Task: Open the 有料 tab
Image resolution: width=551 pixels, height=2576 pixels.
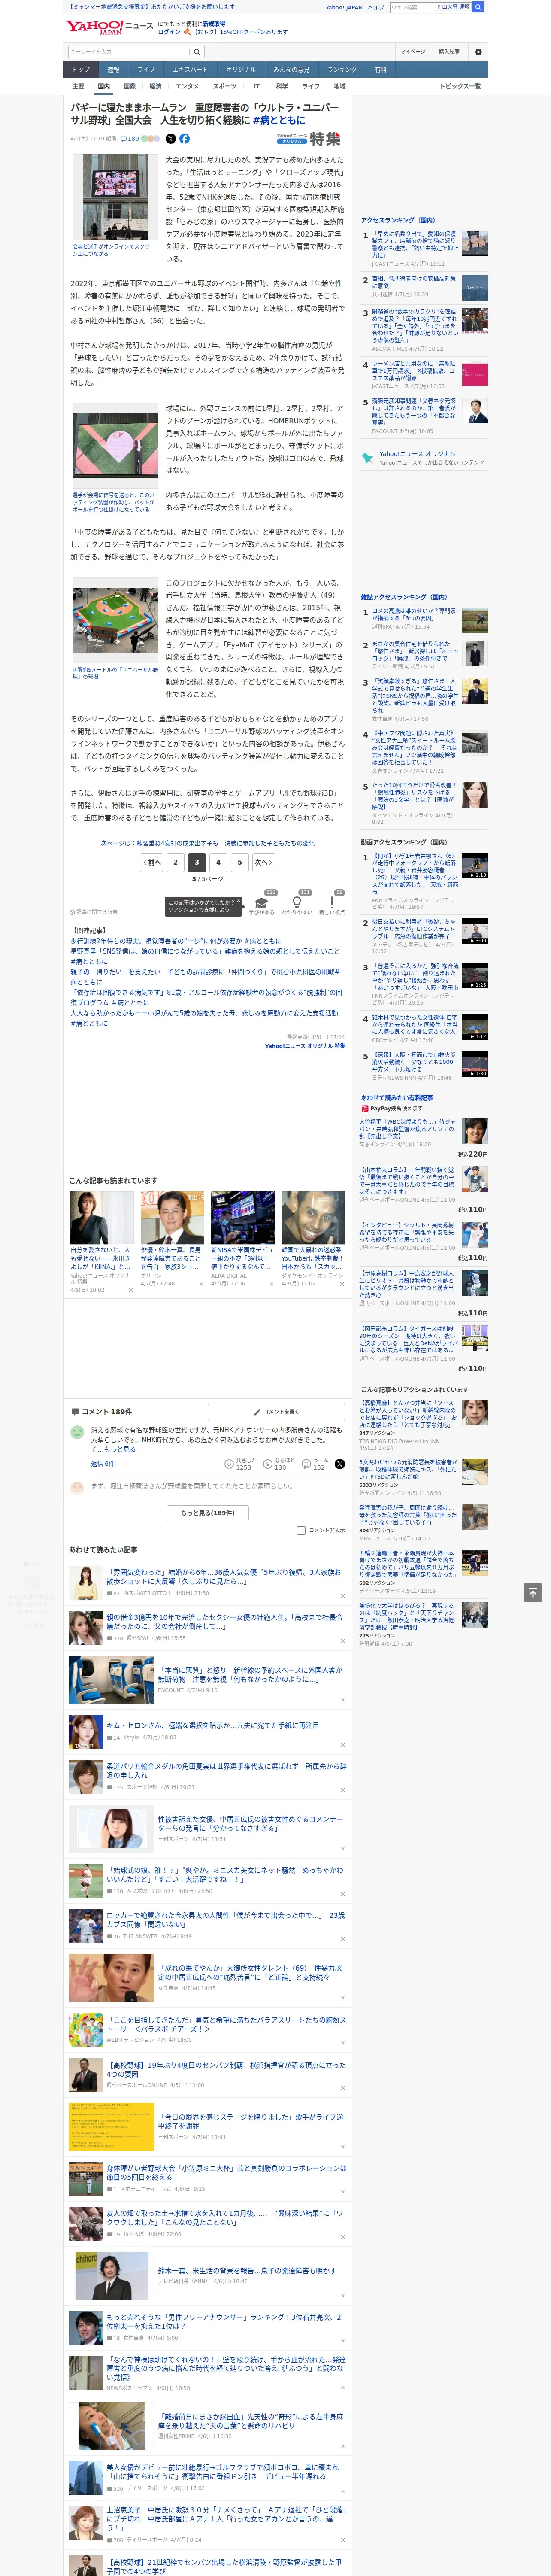Action: (x=381, y=70)
